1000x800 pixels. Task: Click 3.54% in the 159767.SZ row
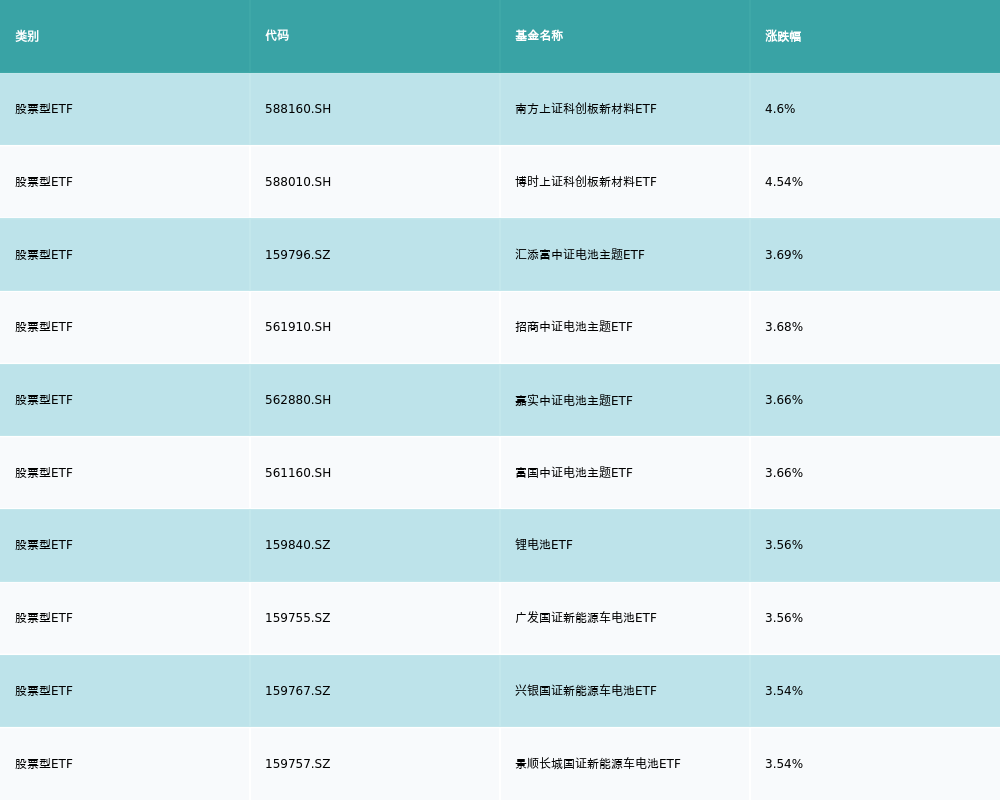tap(784, 691)
